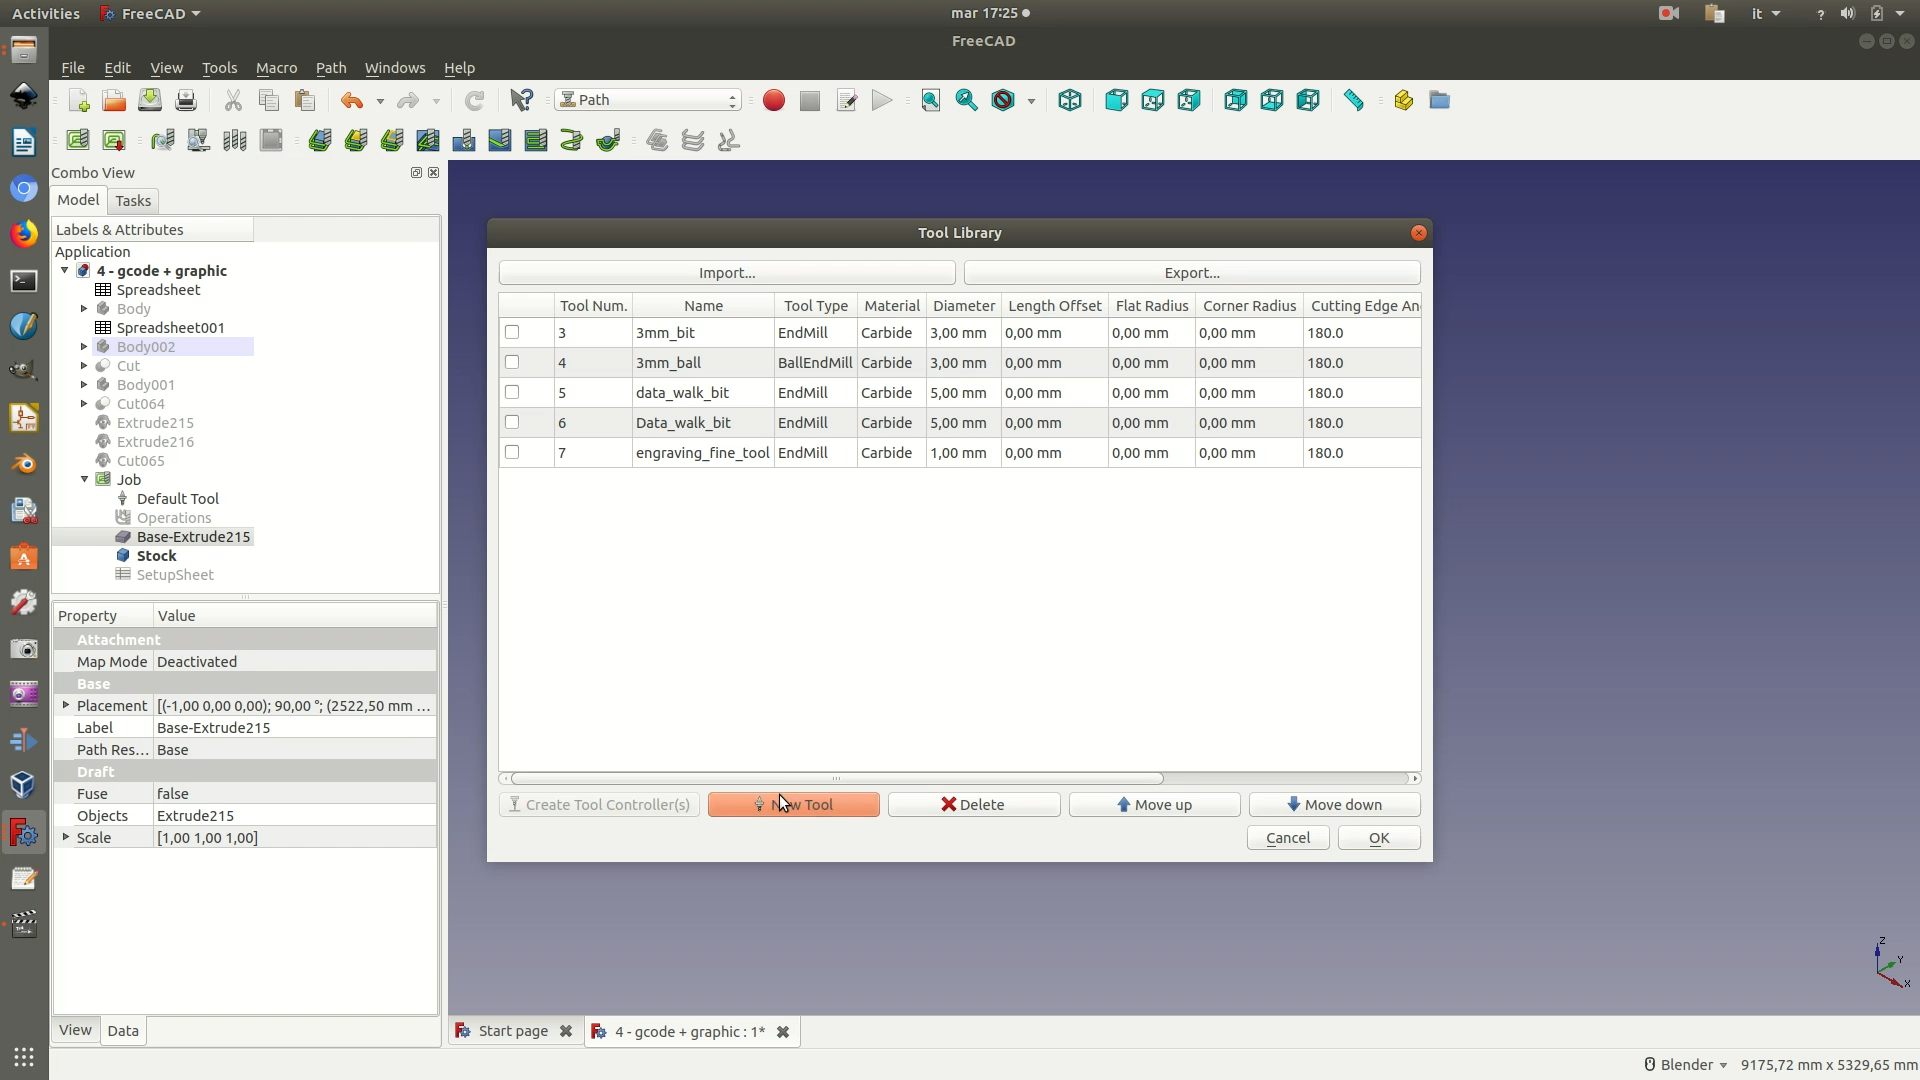Screen dimensions: 1920x1080
Task: Expand the Body002 tree item
Action: pos(85,347)
